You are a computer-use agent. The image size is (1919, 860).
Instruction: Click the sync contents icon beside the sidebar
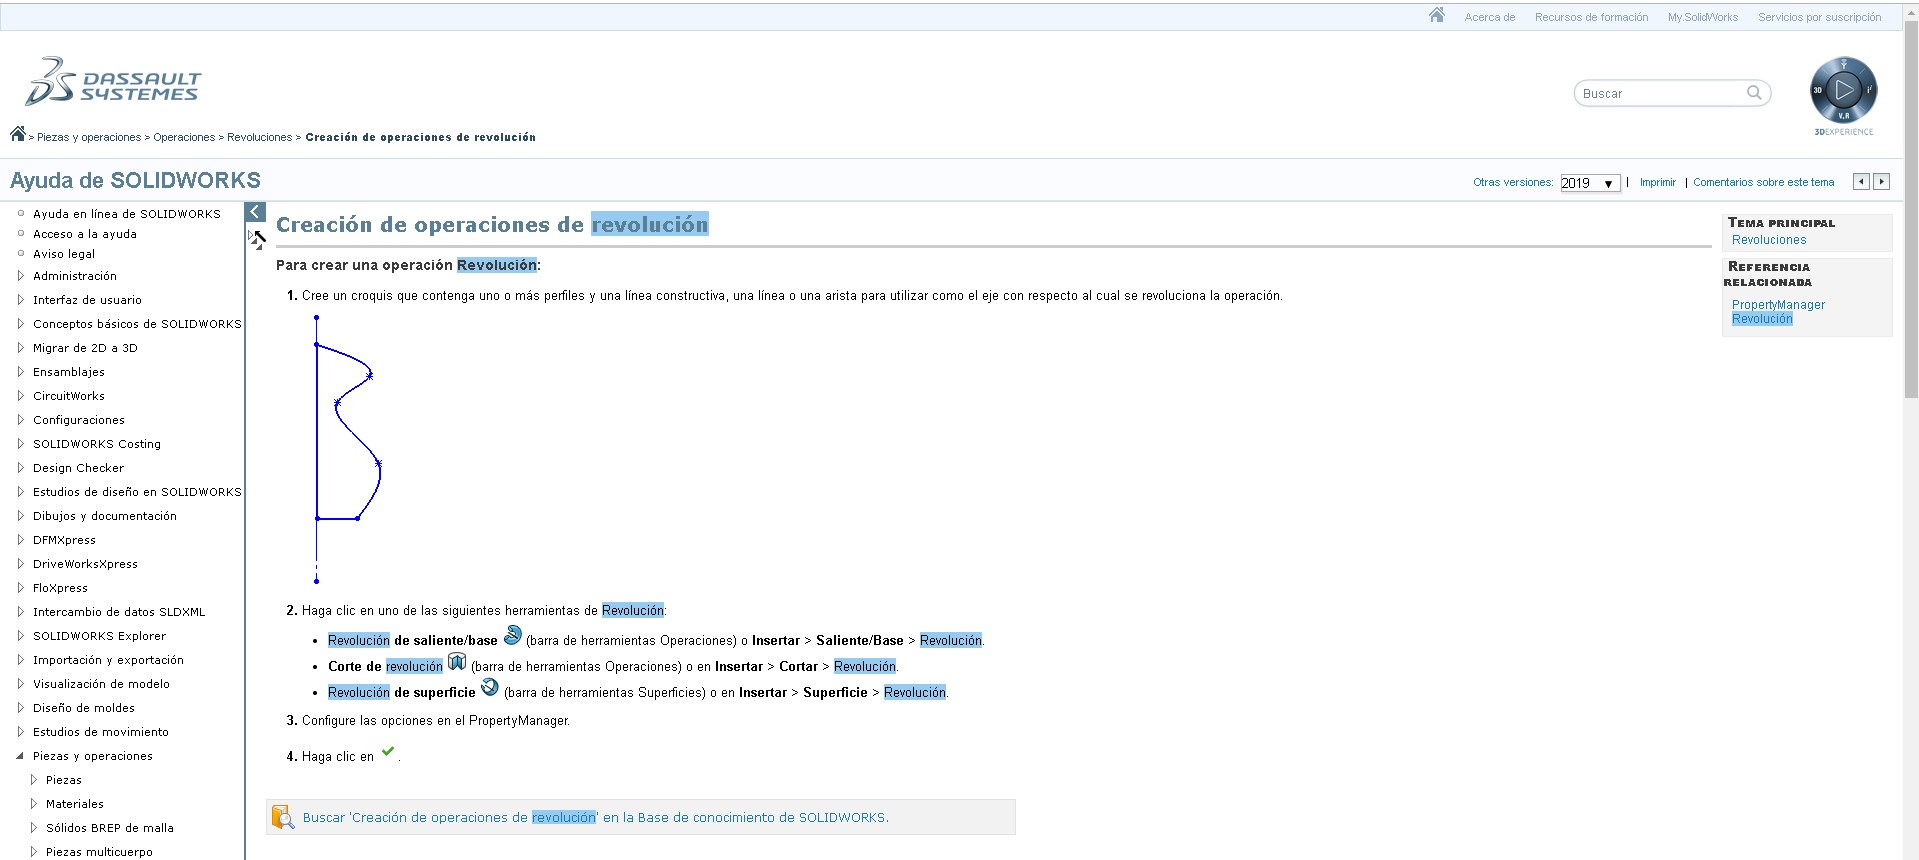[256, 239]
